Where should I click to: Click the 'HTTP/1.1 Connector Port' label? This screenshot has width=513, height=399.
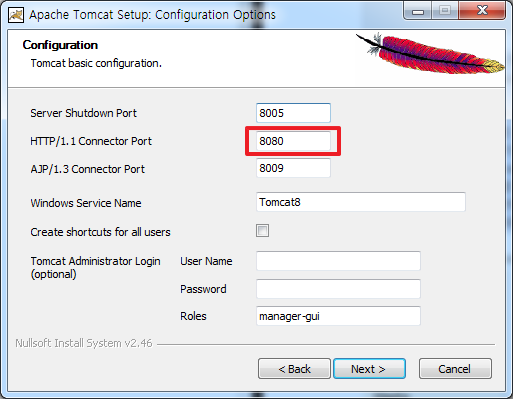click(x=91, y=141)
